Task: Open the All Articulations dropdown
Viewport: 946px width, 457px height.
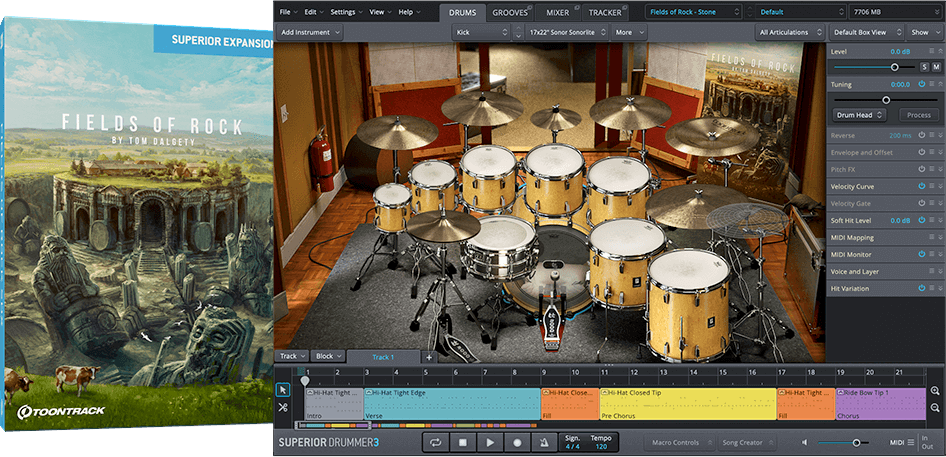Action: pos(788,32)
